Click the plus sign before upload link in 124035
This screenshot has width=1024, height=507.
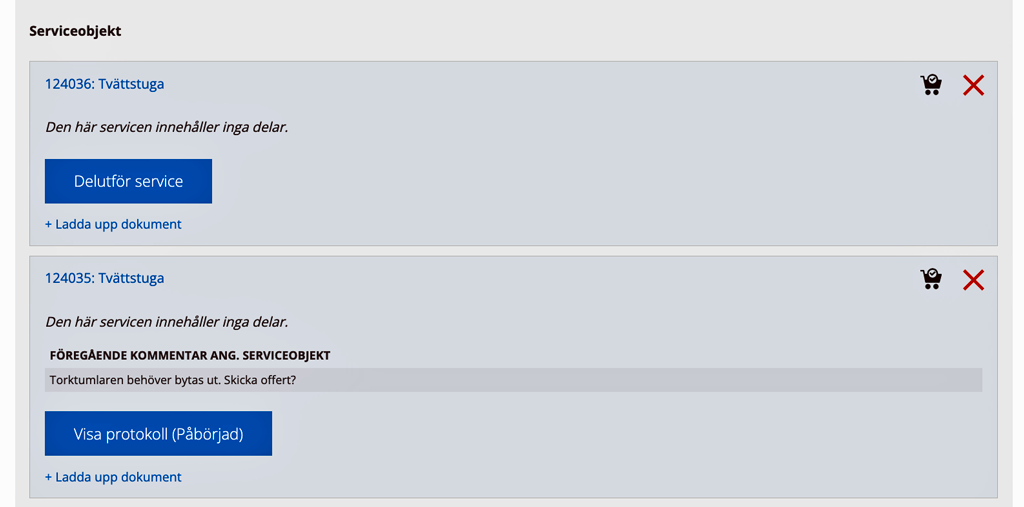point(48,478)
